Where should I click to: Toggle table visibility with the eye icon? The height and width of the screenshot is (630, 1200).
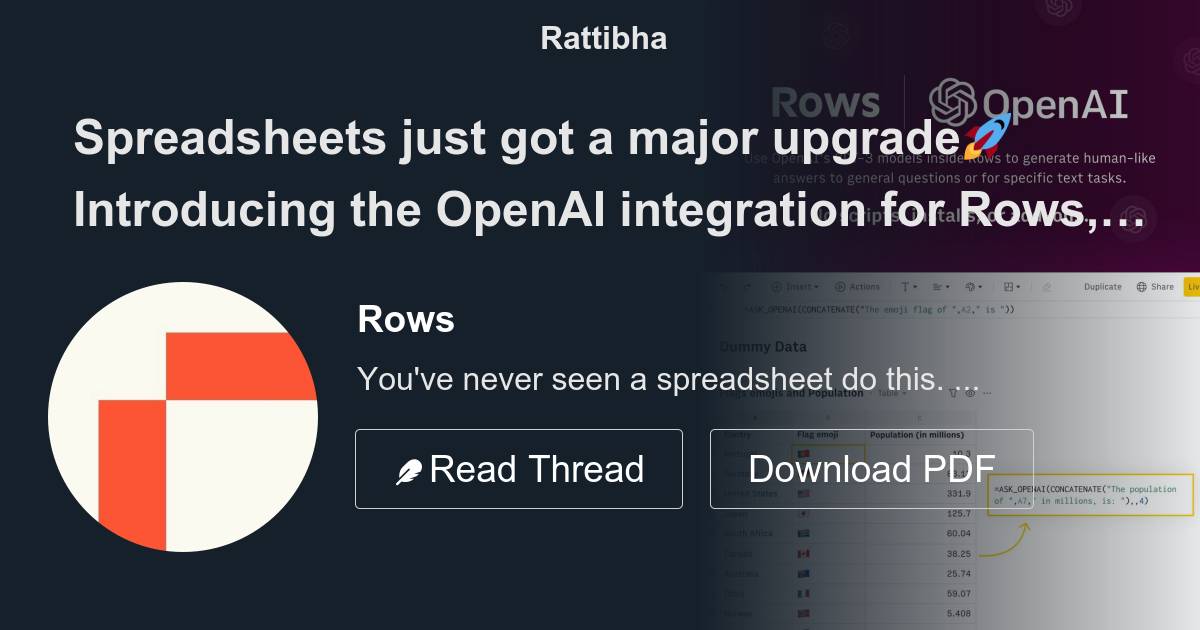[x=970, y=395]
